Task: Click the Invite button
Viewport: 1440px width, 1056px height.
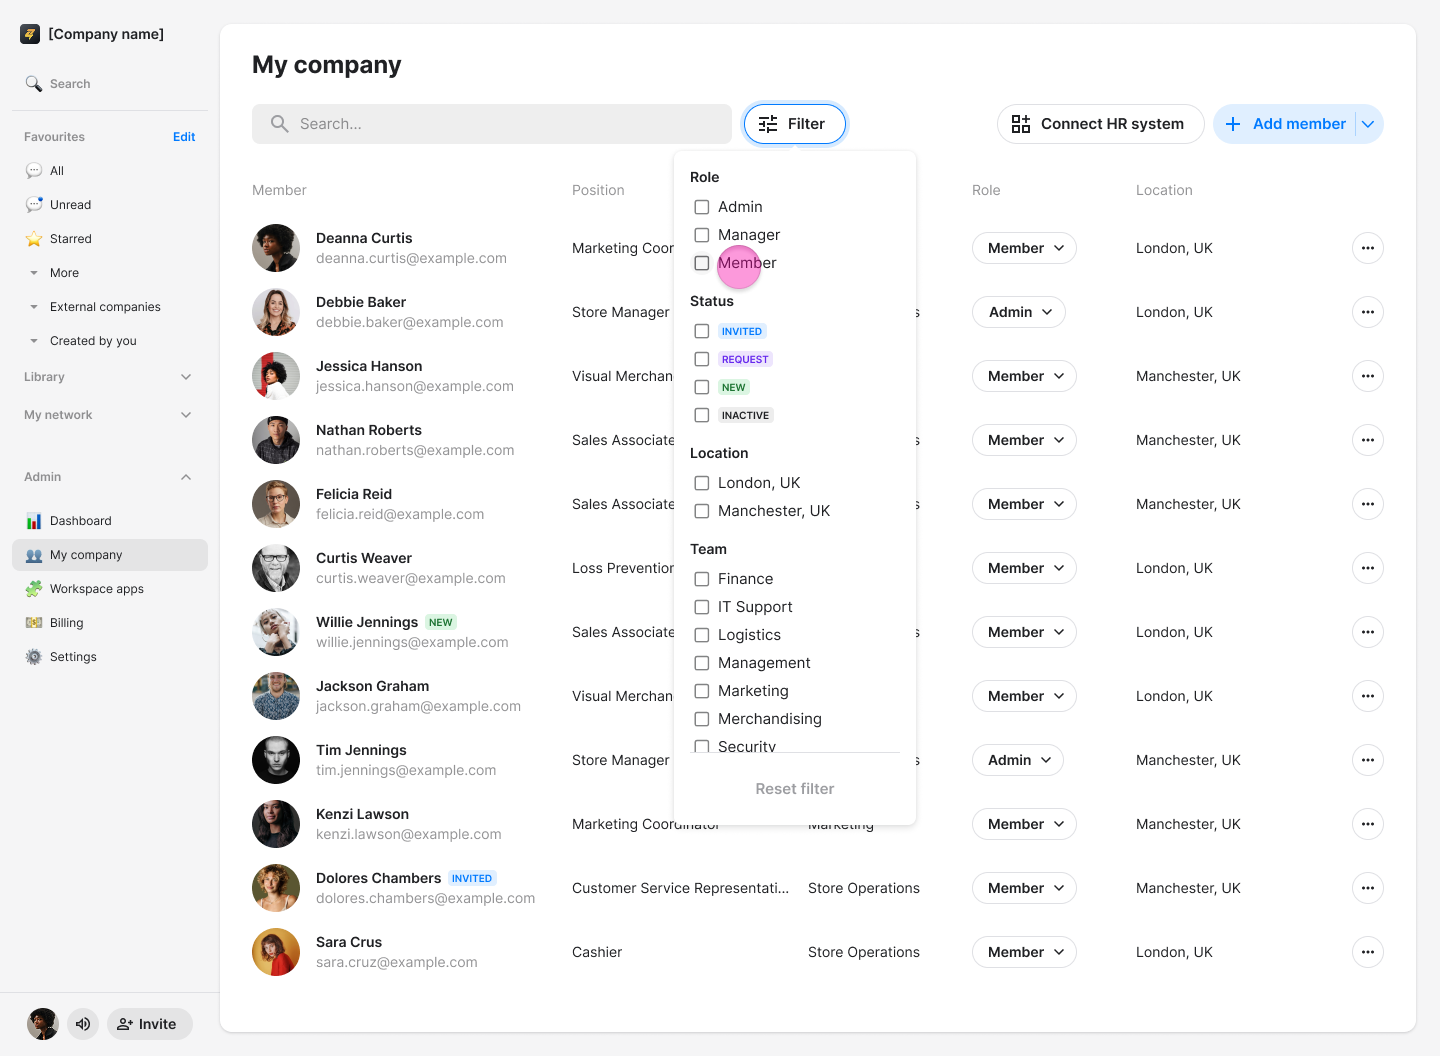Action: pos(150,1024)
